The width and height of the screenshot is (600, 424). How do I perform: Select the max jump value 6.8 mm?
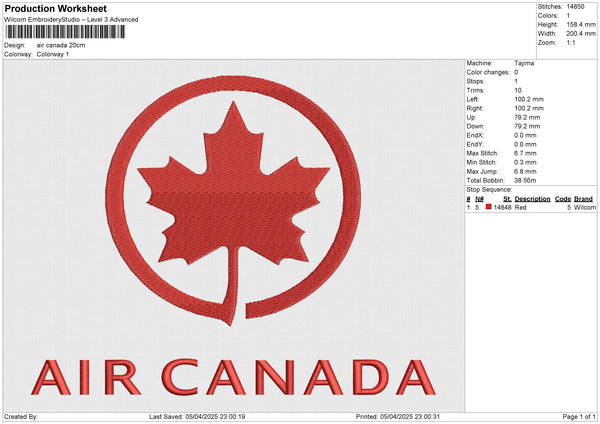[525, 171]
